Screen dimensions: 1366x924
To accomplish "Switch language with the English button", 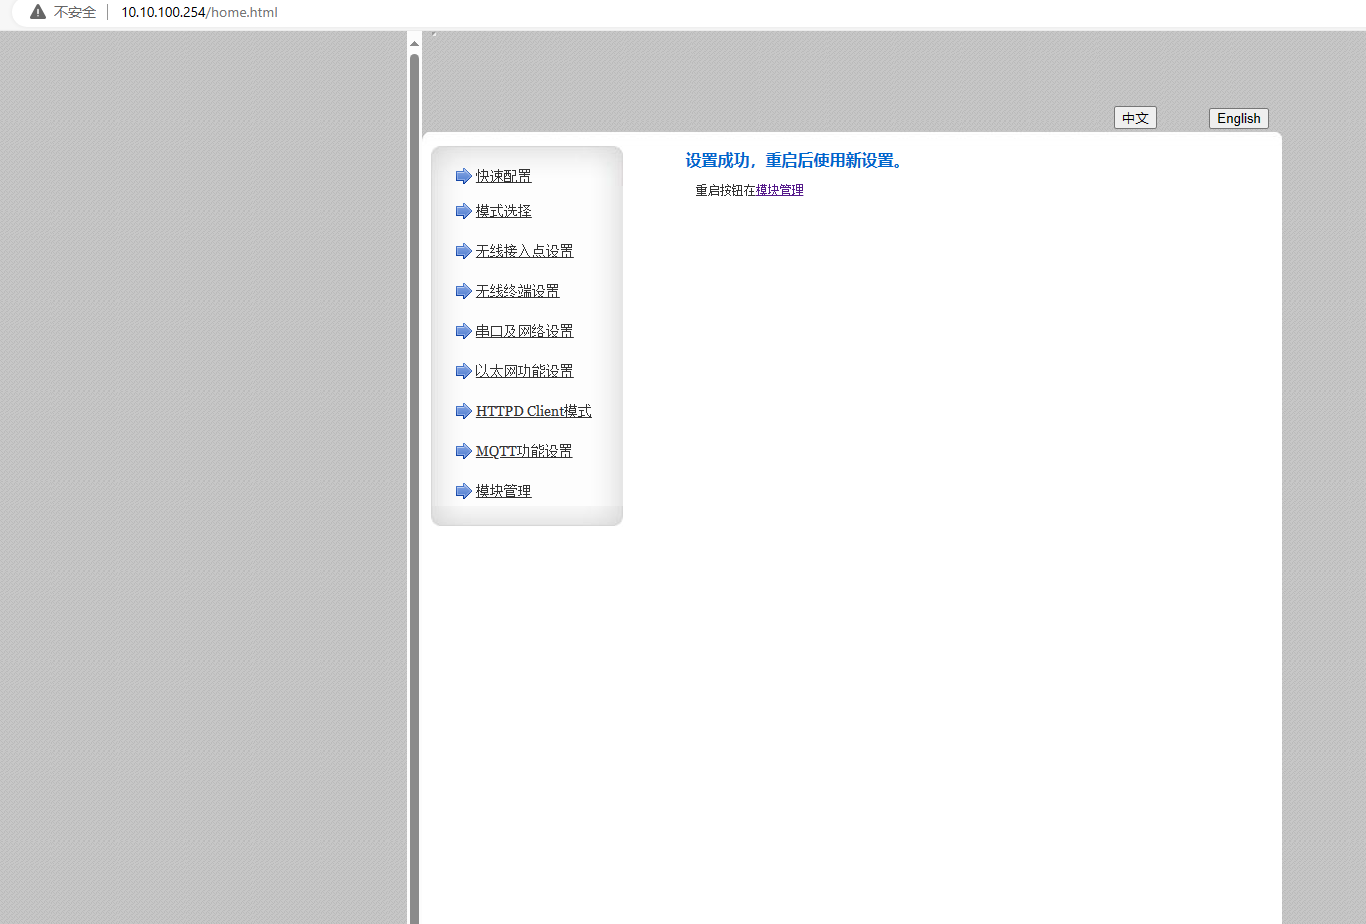I will coord(1238,118).
